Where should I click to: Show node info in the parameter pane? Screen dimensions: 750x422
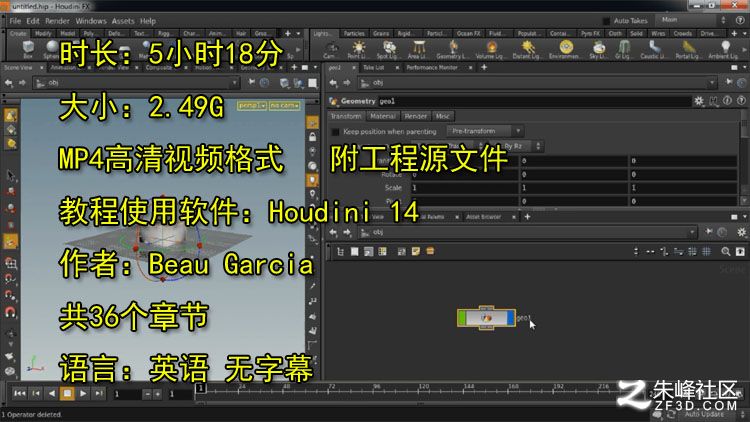pyautogui.click(x=727, y=100)
